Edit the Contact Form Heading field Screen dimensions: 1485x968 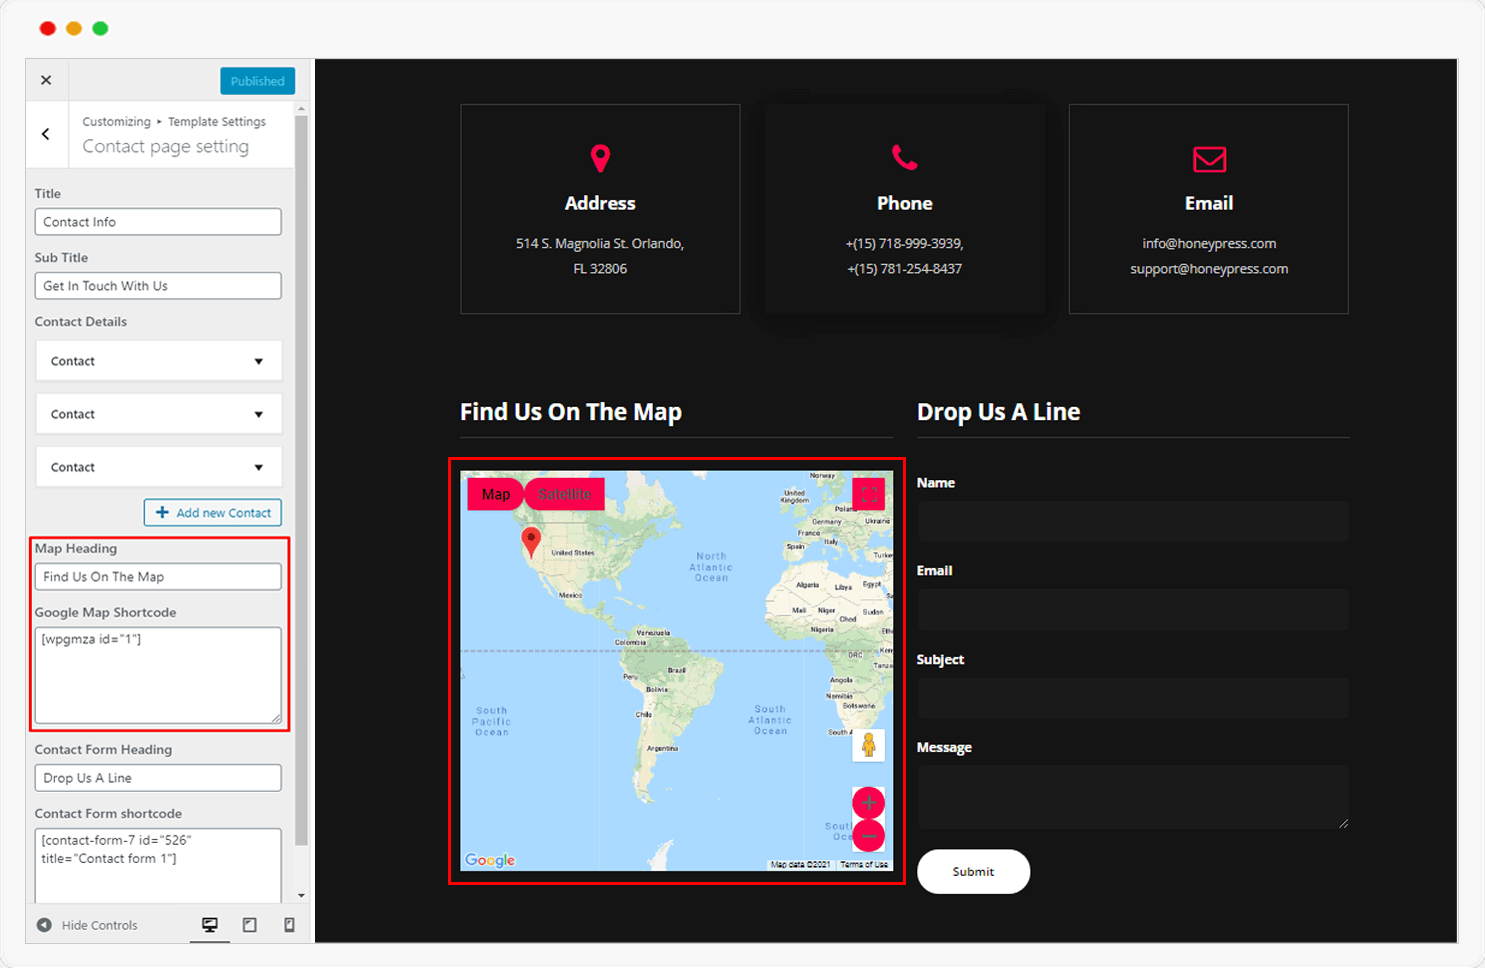coord(158,778)
